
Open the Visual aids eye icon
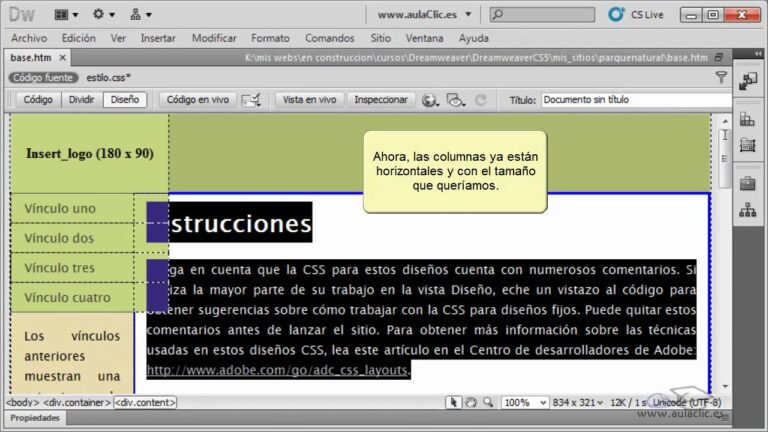click(x=456, y=100)
